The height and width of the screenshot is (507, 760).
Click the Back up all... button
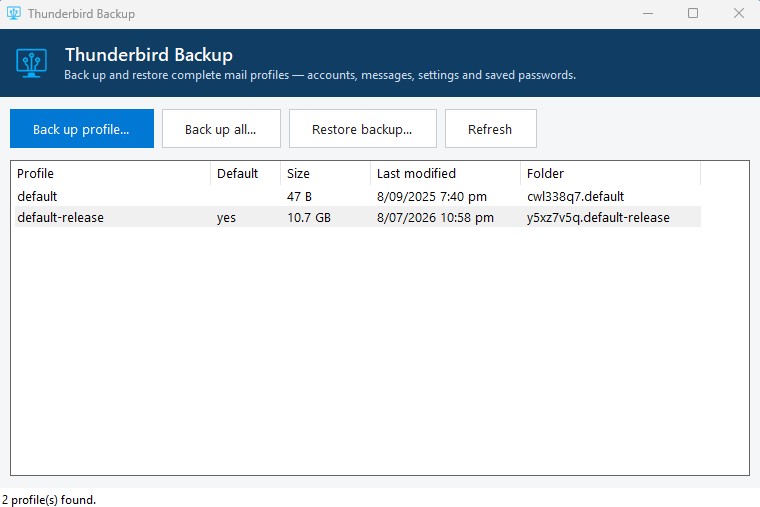[x=221, y=128]
